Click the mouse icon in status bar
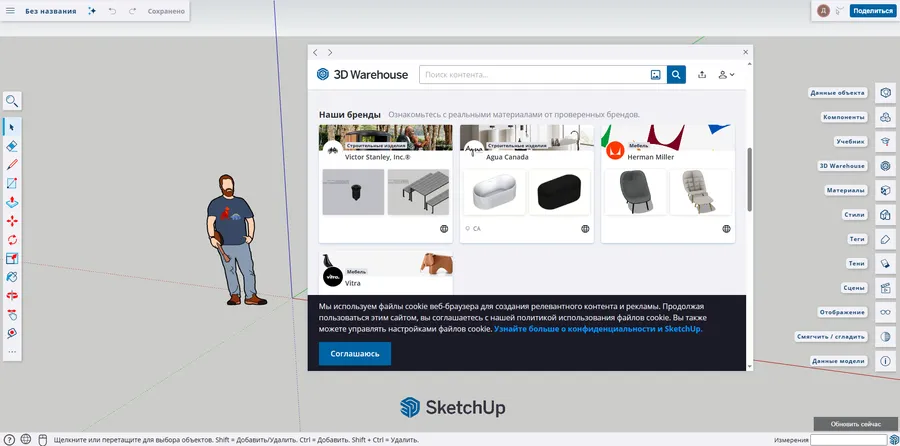 41,440
